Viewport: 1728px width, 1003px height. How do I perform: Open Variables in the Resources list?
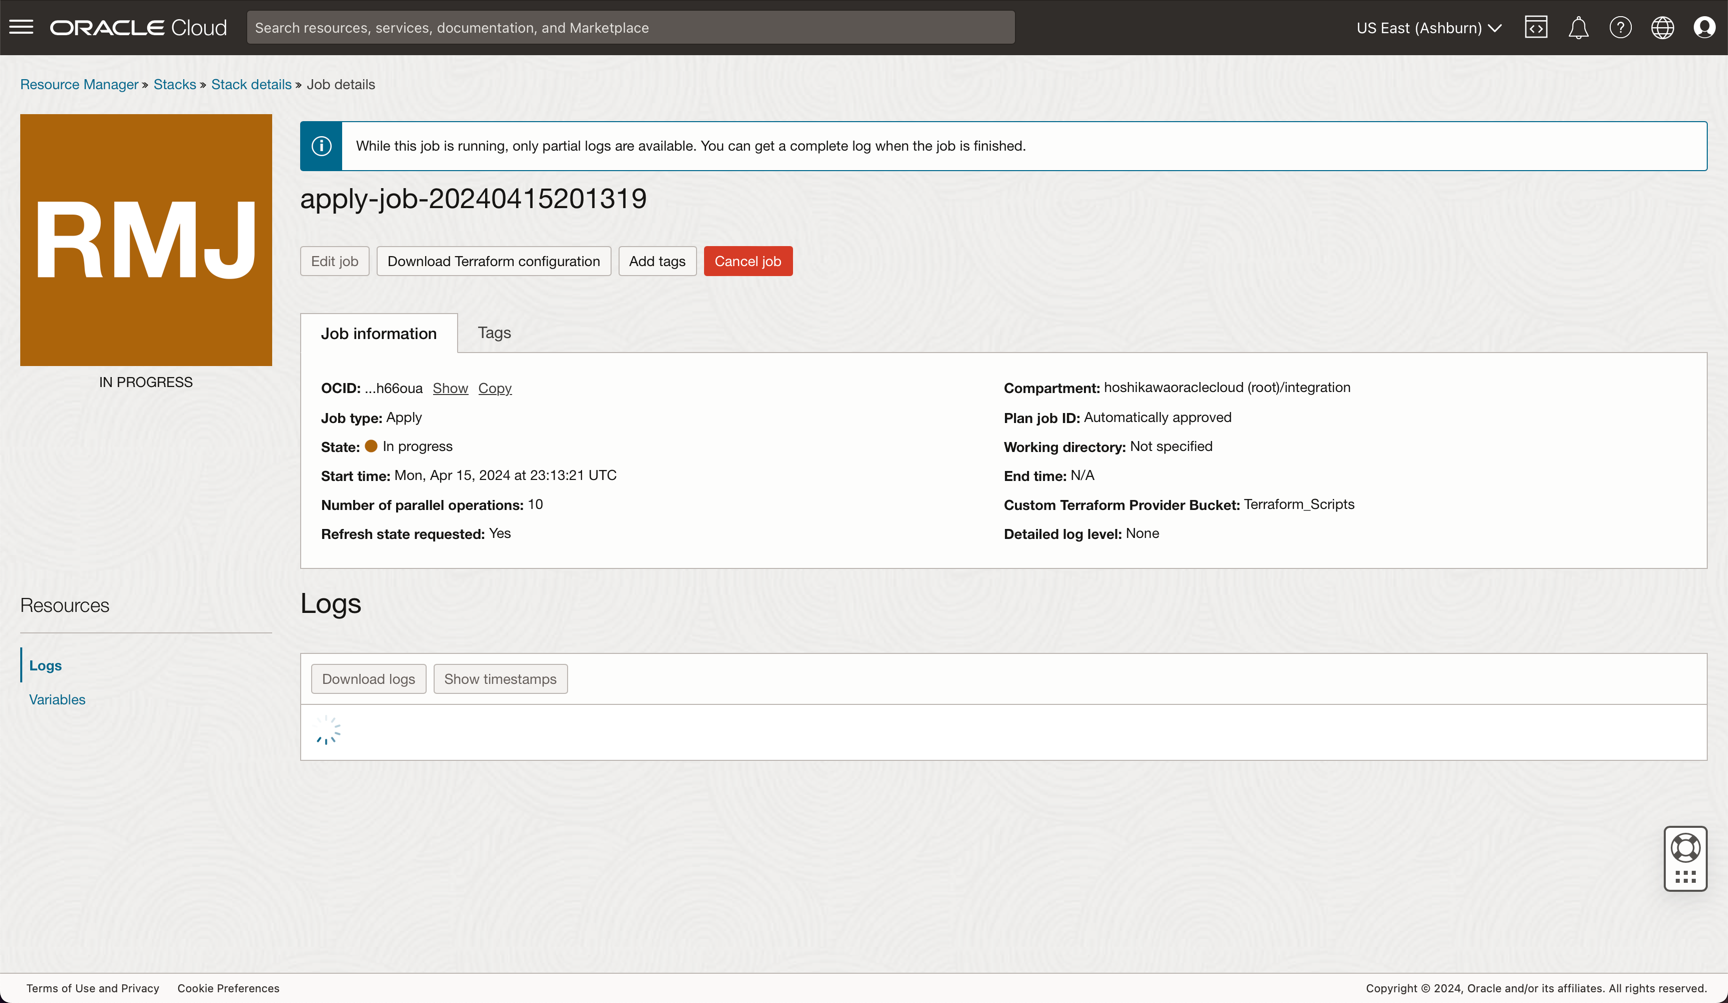(x=57, y=699)
